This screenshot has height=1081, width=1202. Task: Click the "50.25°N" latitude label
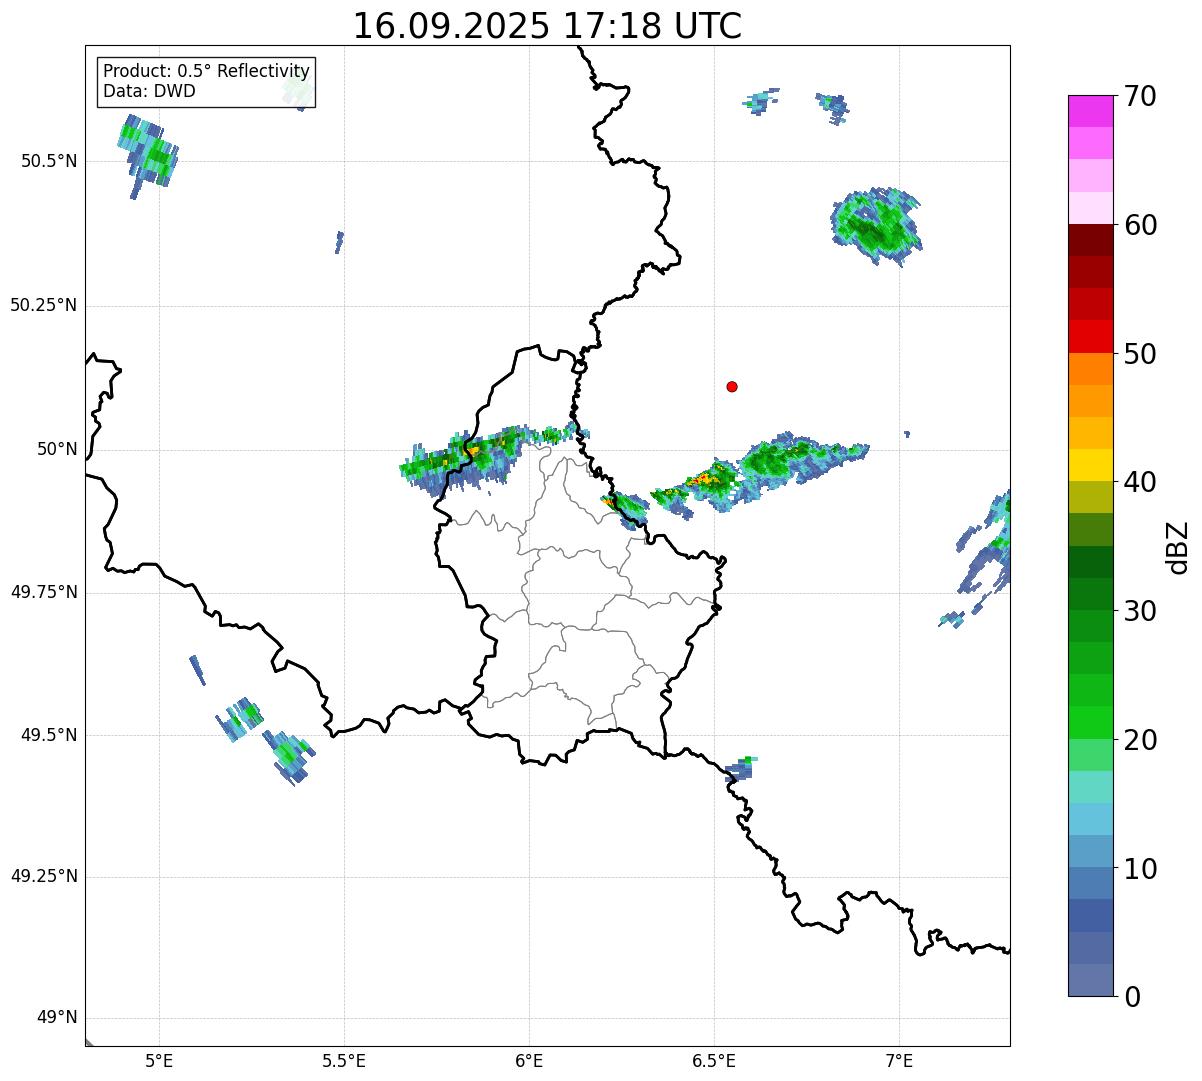click(x=44, y=306)
